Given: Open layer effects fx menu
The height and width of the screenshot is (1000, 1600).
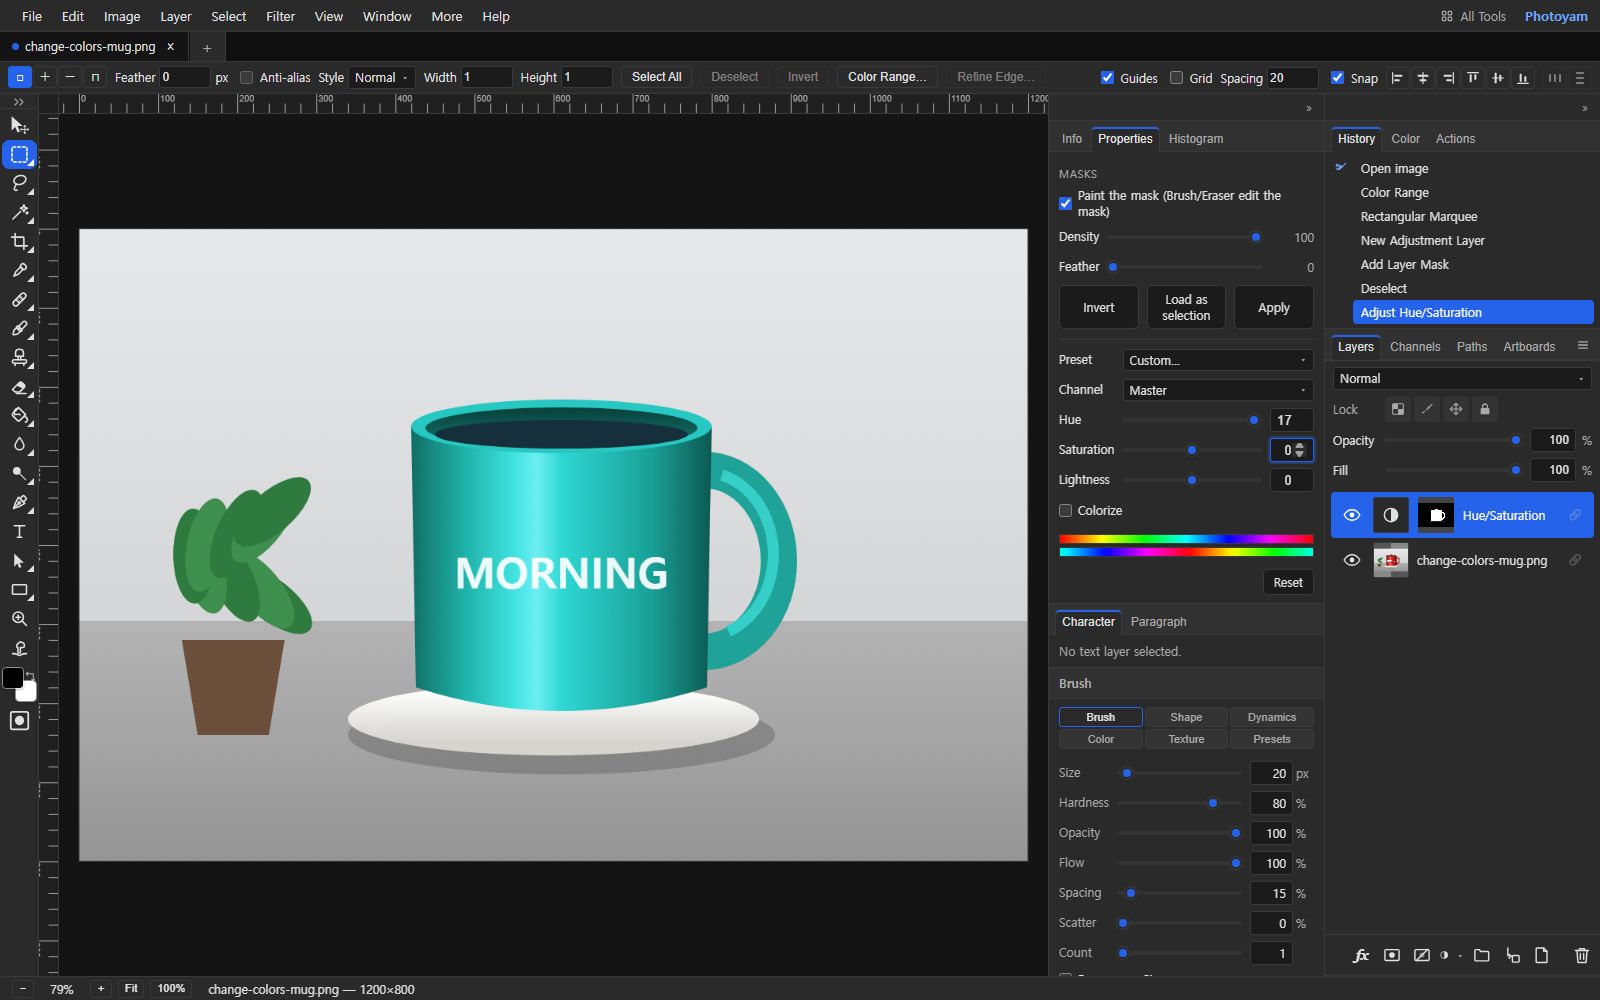Looking at the screenshot, I should pyautogui.click(x=1361, y=955).
